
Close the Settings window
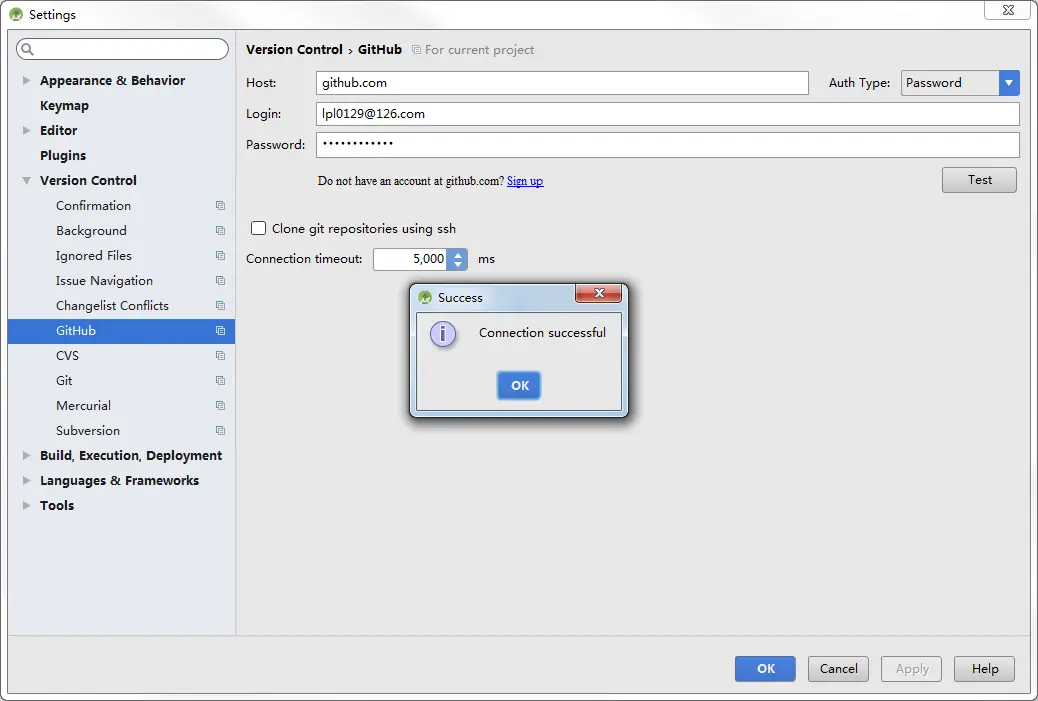tap(1008, 10)
